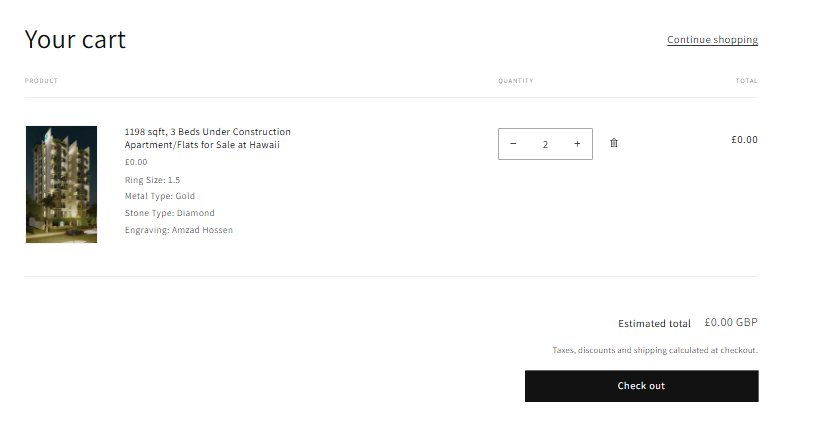Follow the Continue shopping link
Viewport: 834px width, 435px height.
(712, 40)
